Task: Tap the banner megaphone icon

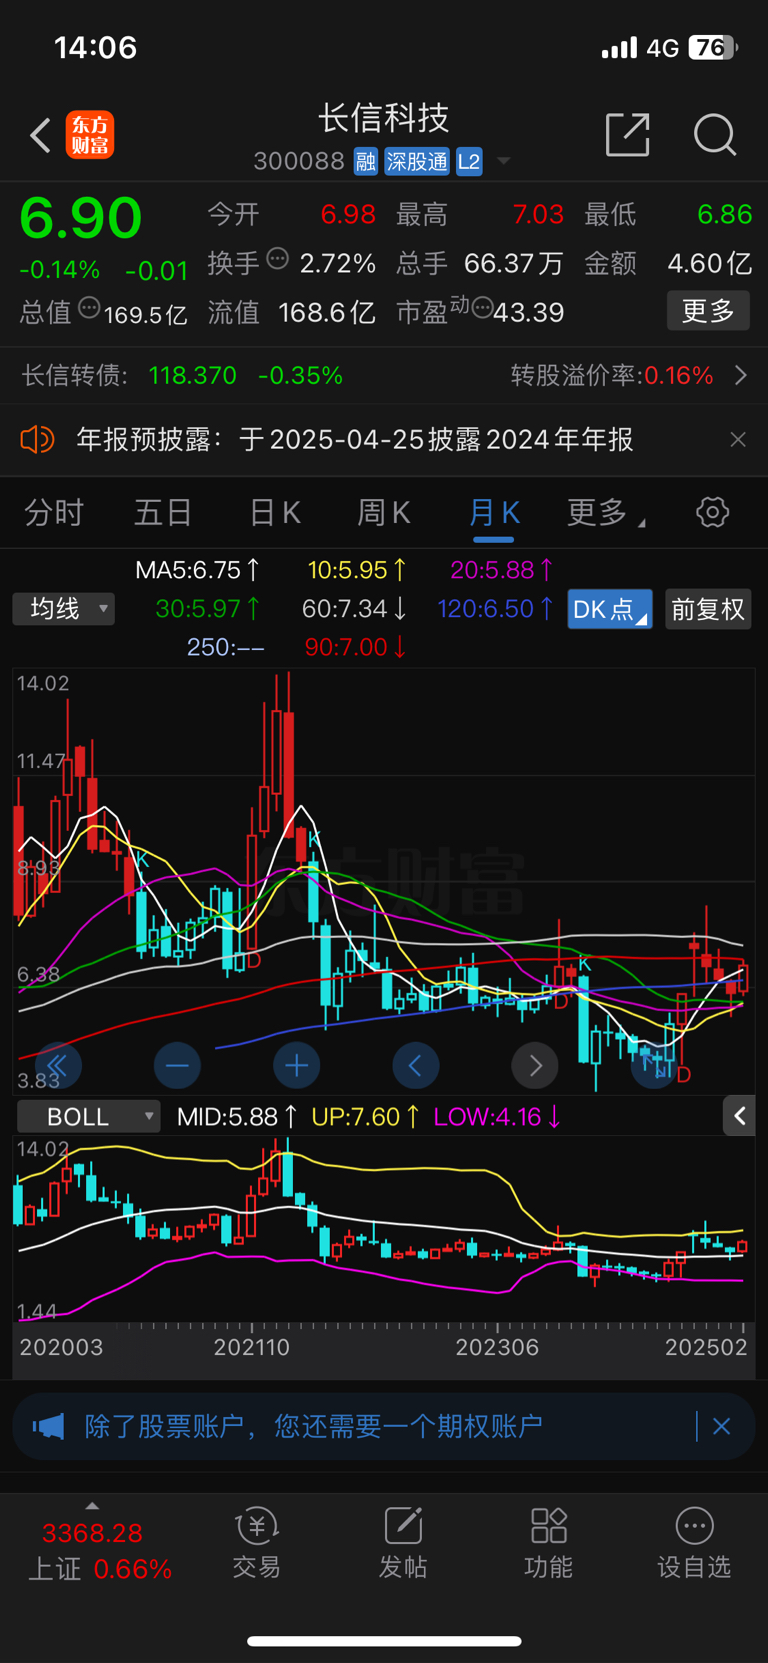Action: coord(48,1426)
